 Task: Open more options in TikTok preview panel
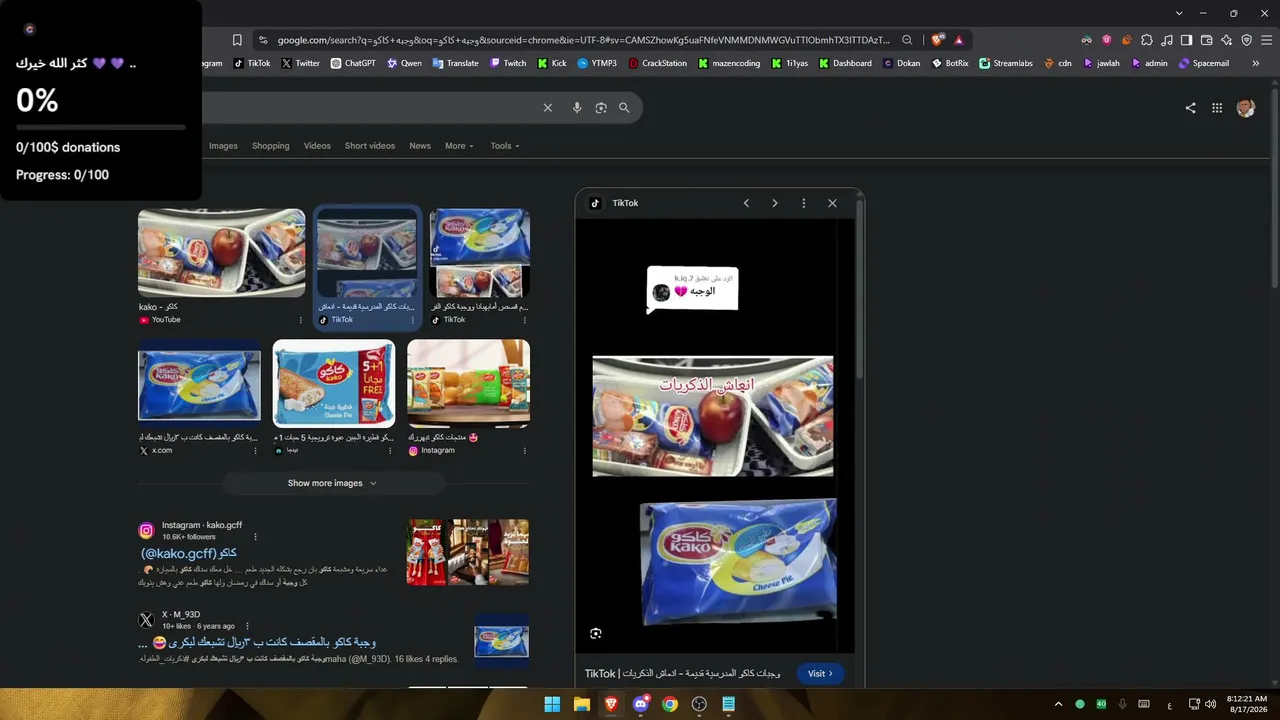803,203
